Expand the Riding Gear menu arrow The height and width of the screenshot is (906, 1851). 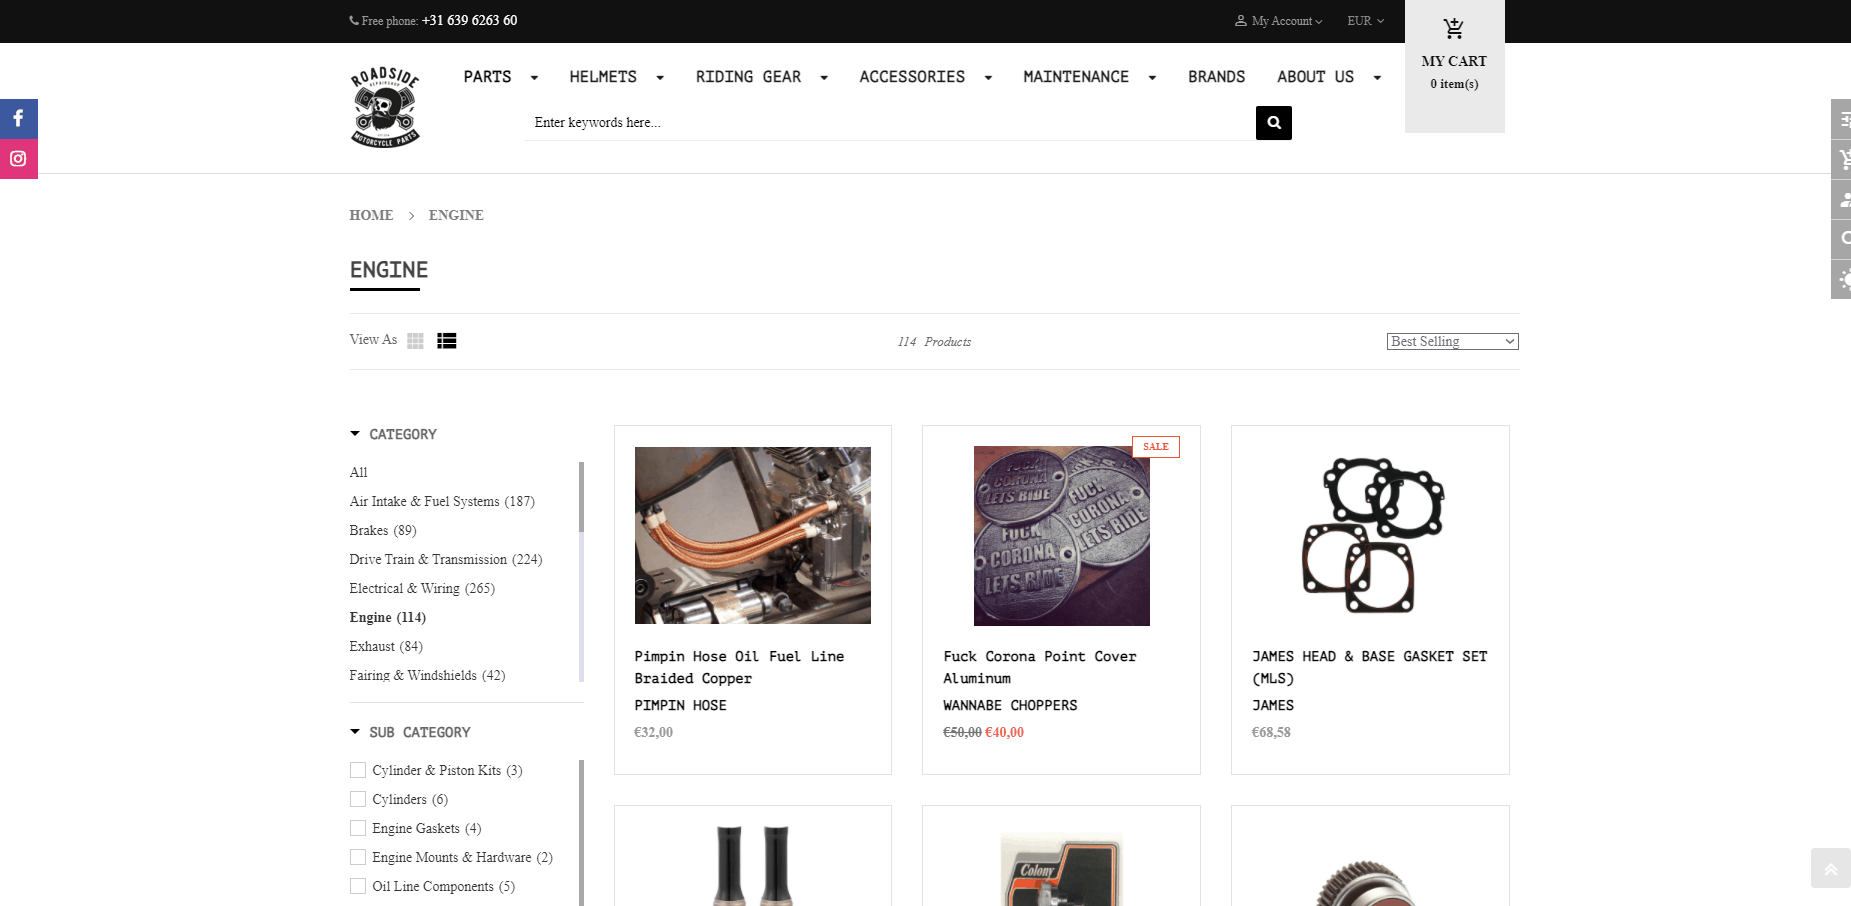[824, 78]
